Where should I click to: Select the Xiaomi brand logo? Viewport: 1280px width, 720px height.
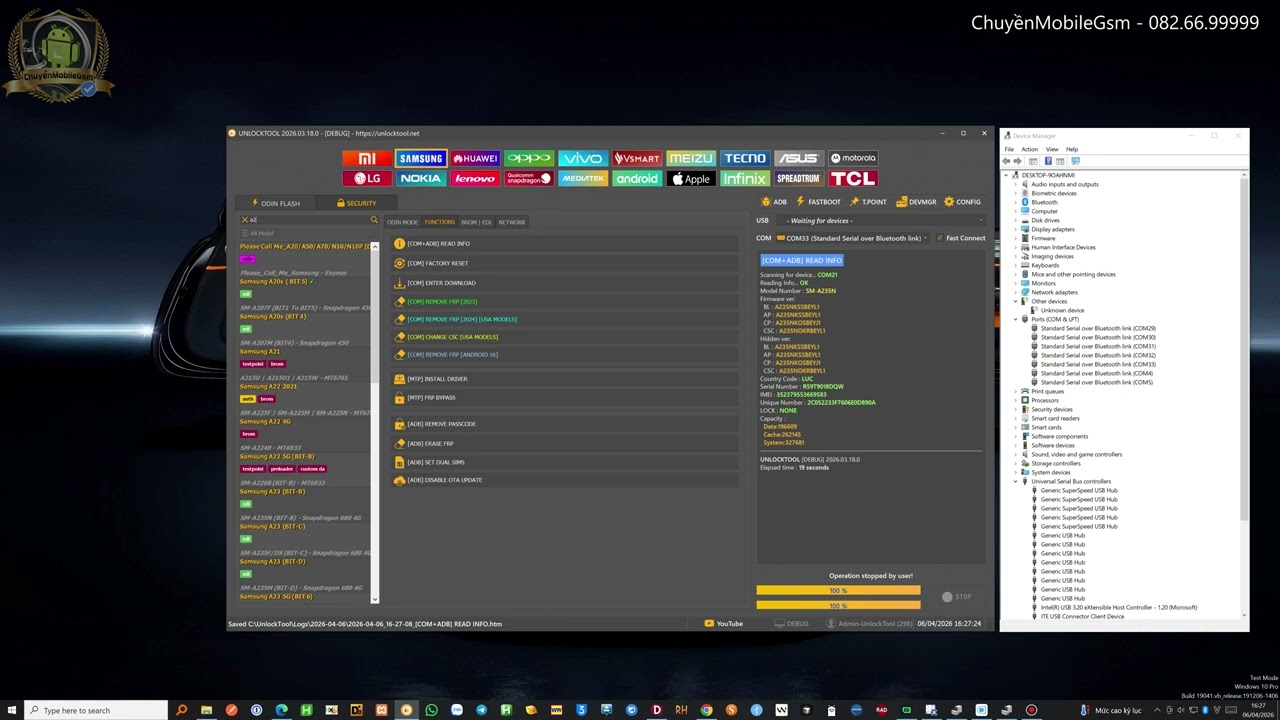[367, 158]
